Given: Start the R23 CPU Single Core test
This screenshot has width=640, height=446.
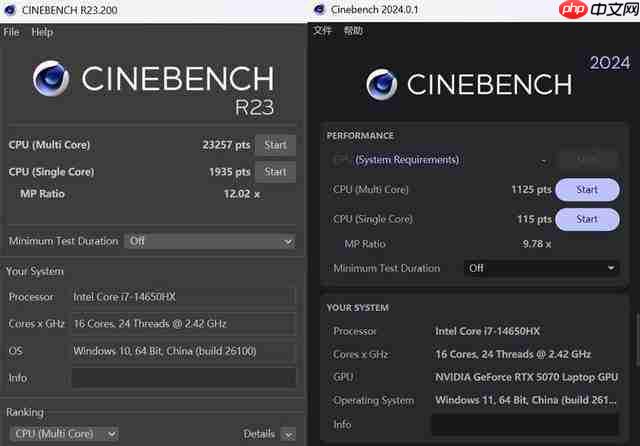Looking at the screenshot, I should pyautogui.click(x=275, y=172).
